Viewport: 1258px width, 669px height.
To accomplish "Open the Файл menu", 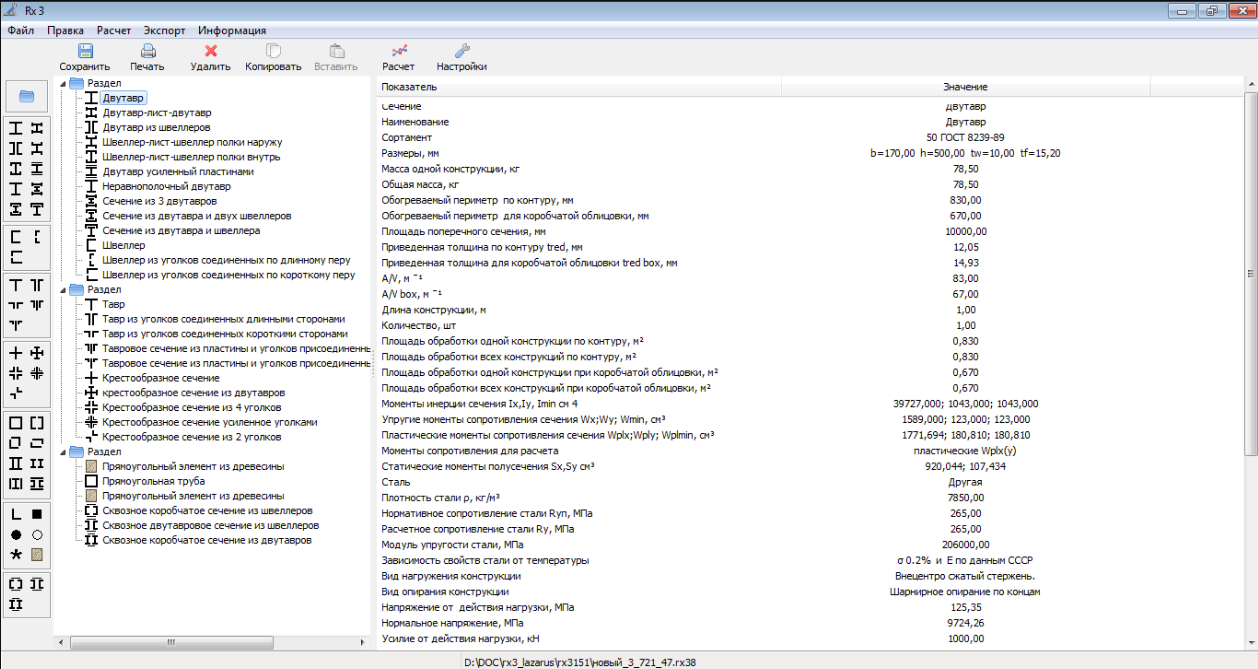I will pos(21,30).
